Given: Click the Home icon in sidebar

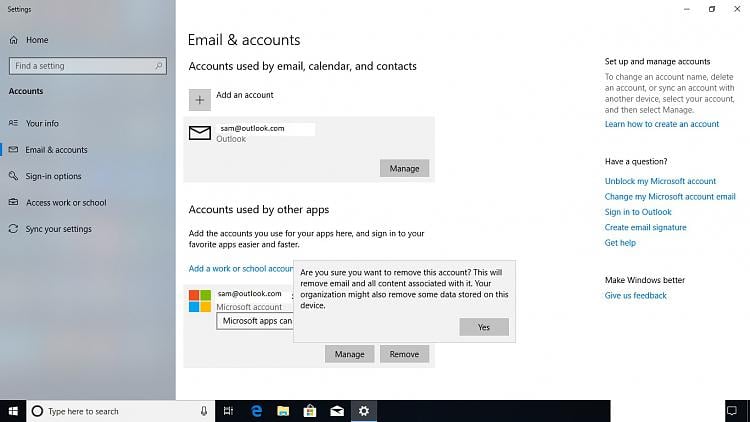Looking at the screenshot, I should click(x=13, y=40).
